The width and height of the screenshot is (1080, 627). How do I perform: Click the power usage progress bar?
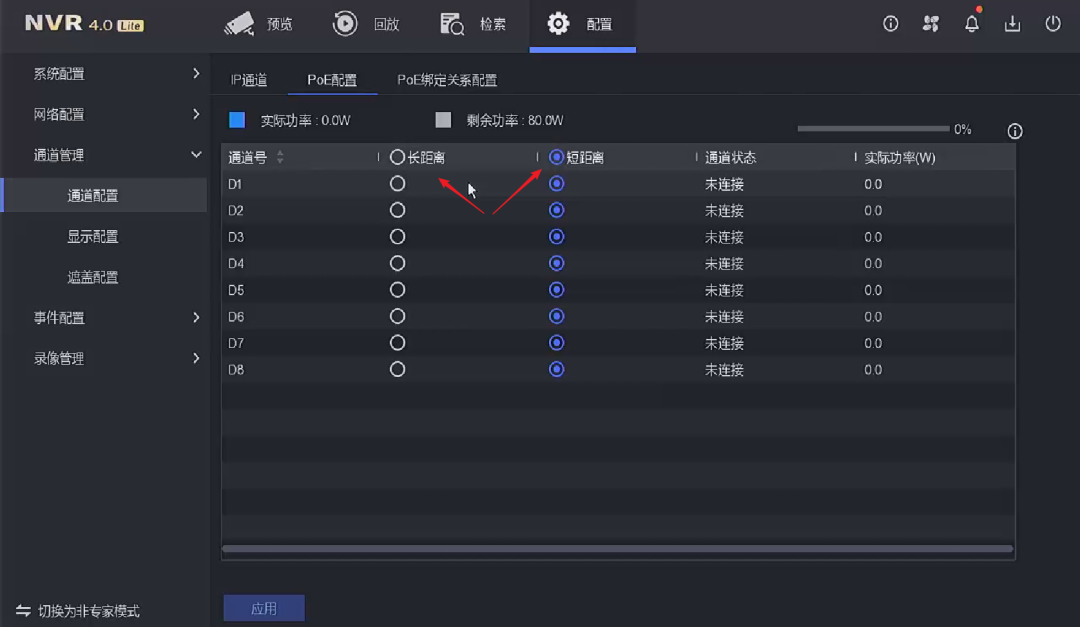click(873, 129)
